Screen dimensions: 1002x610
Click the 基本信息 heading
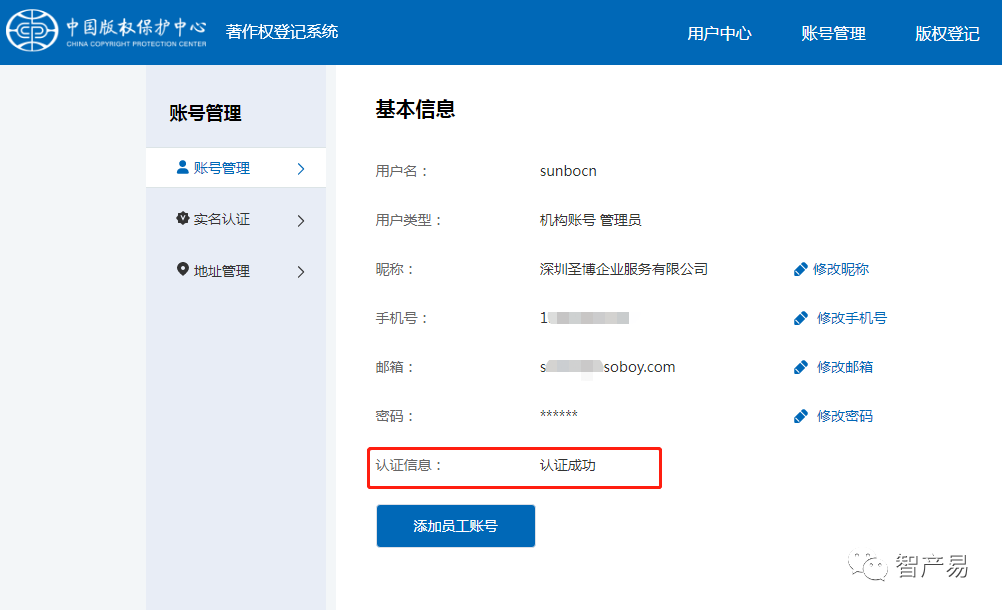[415, 109]
